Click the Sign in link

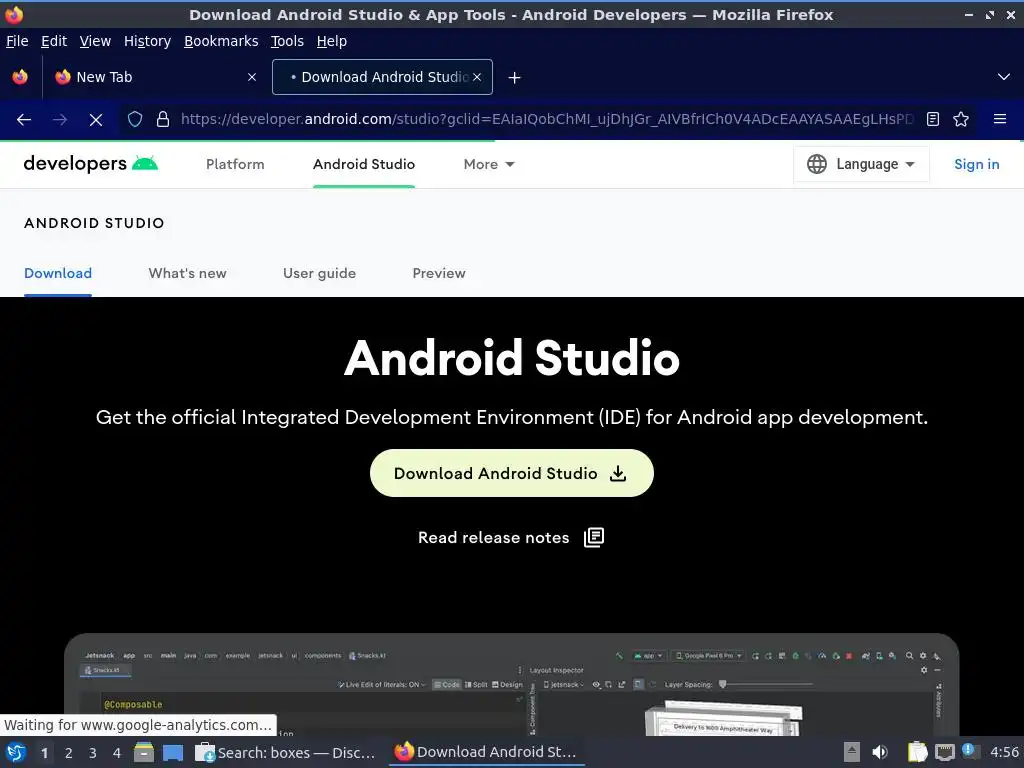976,165
